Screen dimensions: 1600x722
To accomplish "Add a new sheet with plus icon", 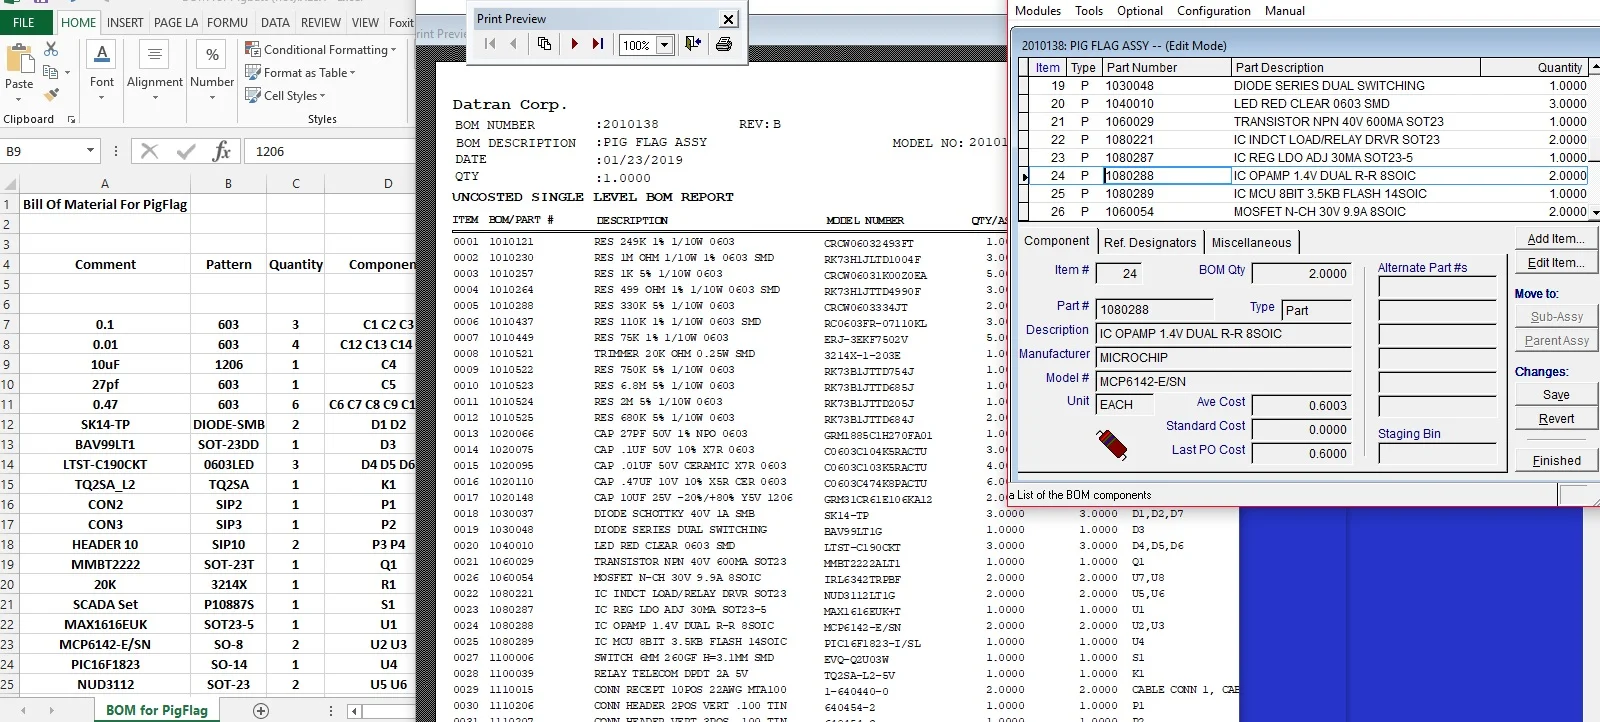I will point(261,711).
